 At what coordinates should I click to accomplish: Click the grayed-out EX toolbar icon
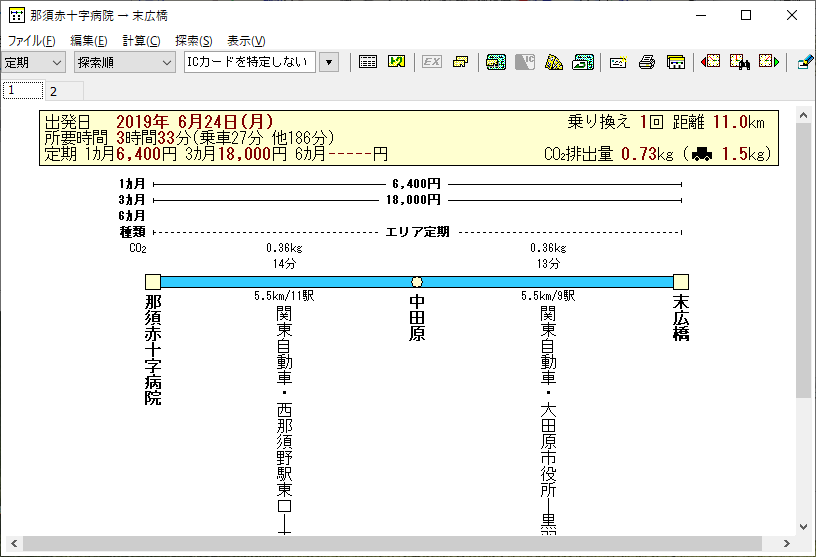click(431, 62)
